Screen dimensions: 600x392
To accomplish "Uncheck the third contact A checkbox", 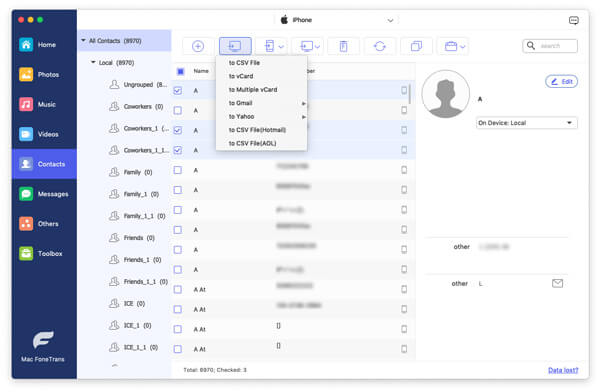I will point(178,131).
